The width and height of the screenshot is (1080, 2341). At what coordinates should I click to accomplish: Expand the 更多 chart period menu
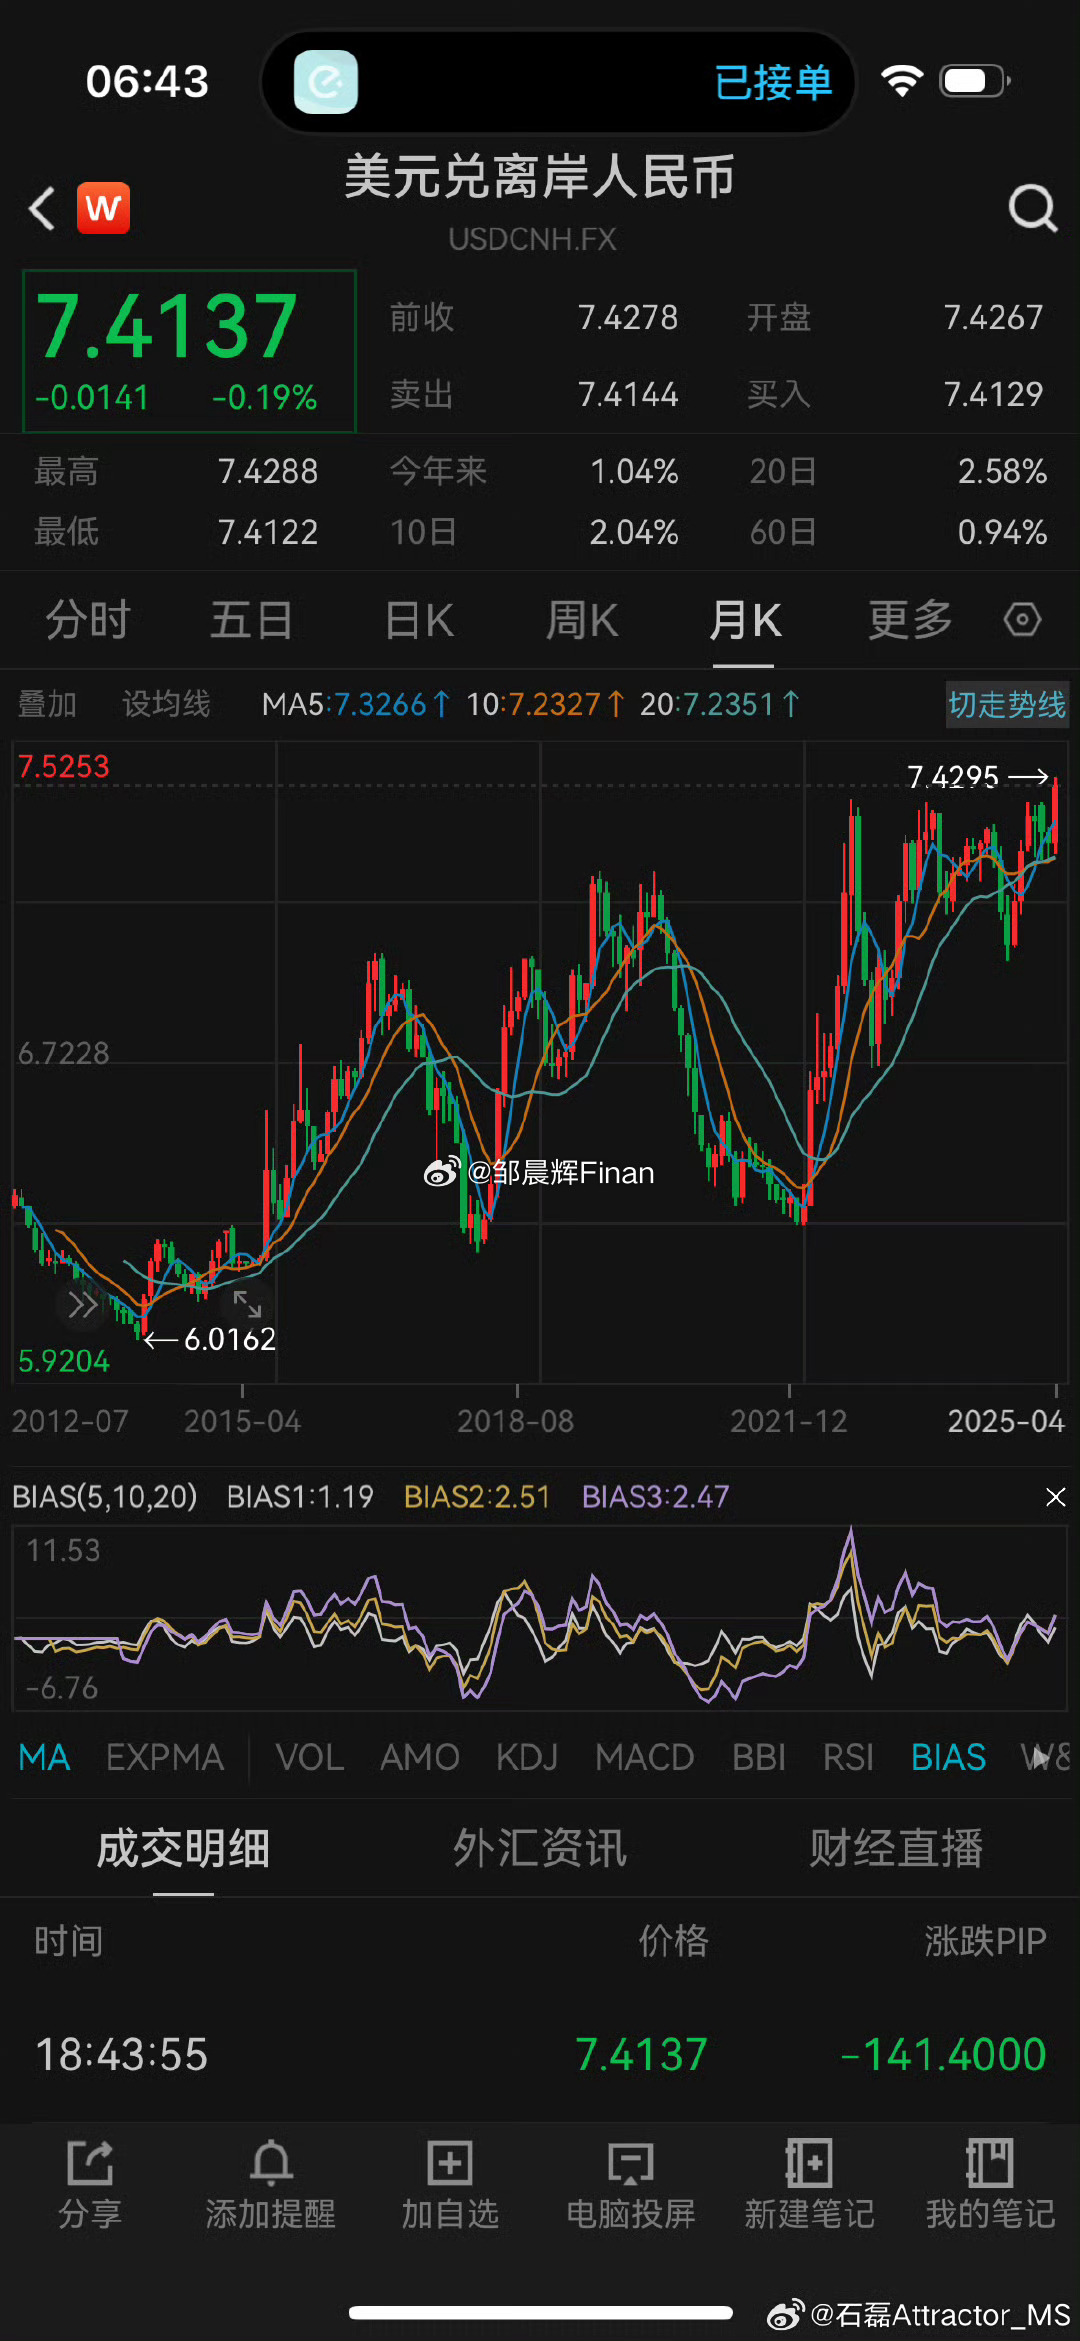tap(910, 620)
